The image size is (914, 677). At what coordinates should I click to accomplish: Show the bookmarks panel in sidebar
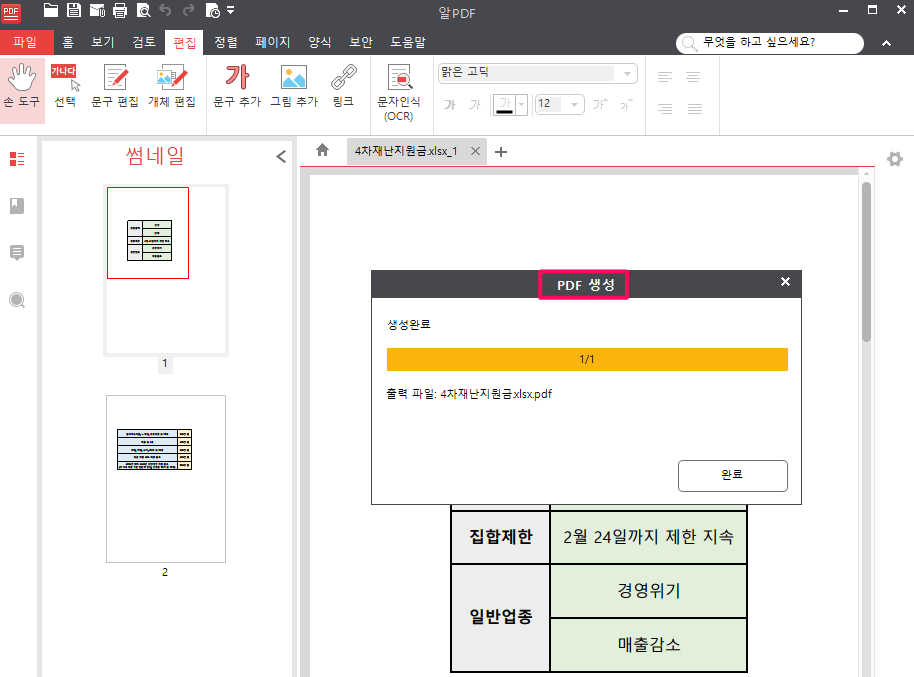[16, 205]
